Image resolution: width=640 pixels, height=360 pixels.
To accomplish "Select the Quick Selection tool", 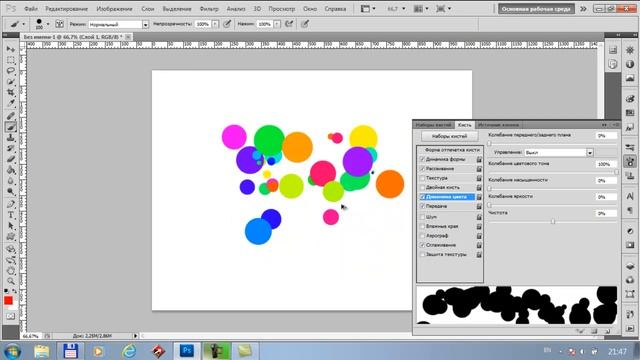I will [11, 82].
